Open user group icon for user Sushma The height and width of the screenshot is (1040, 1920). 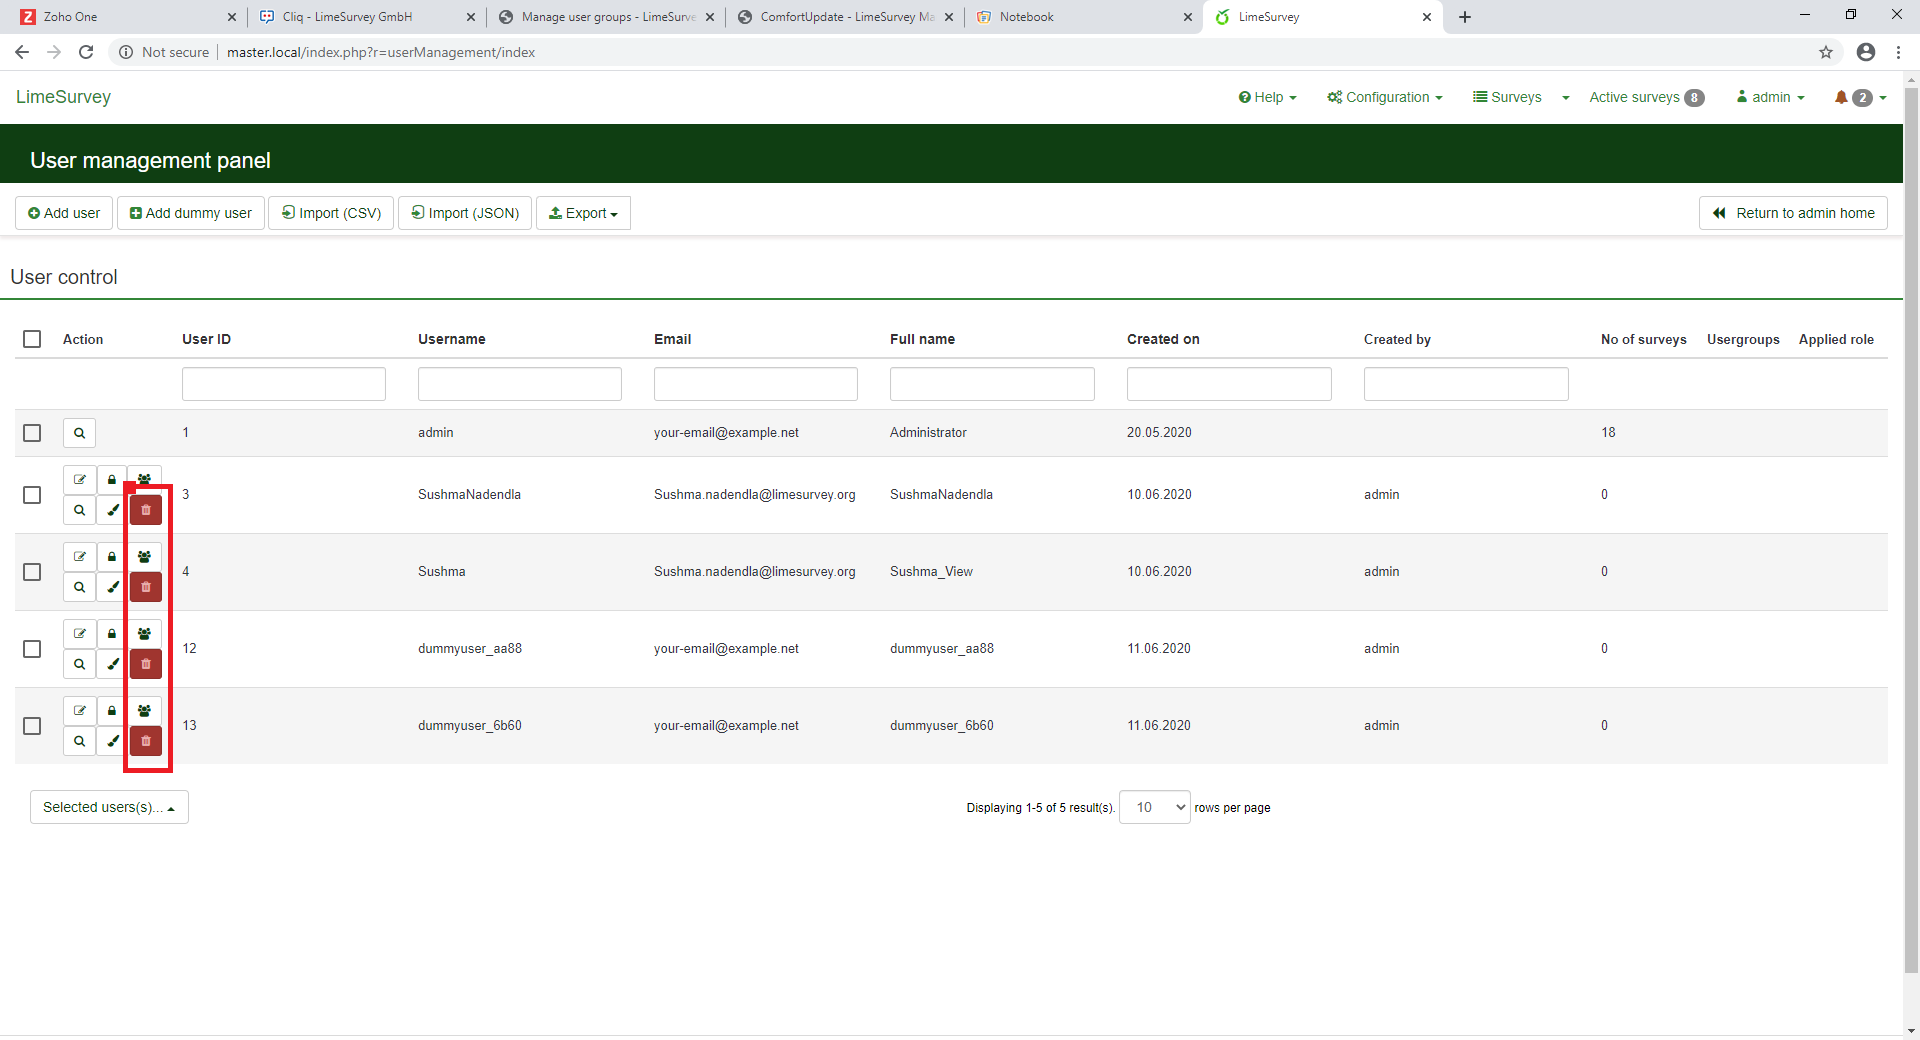[145, 557]
